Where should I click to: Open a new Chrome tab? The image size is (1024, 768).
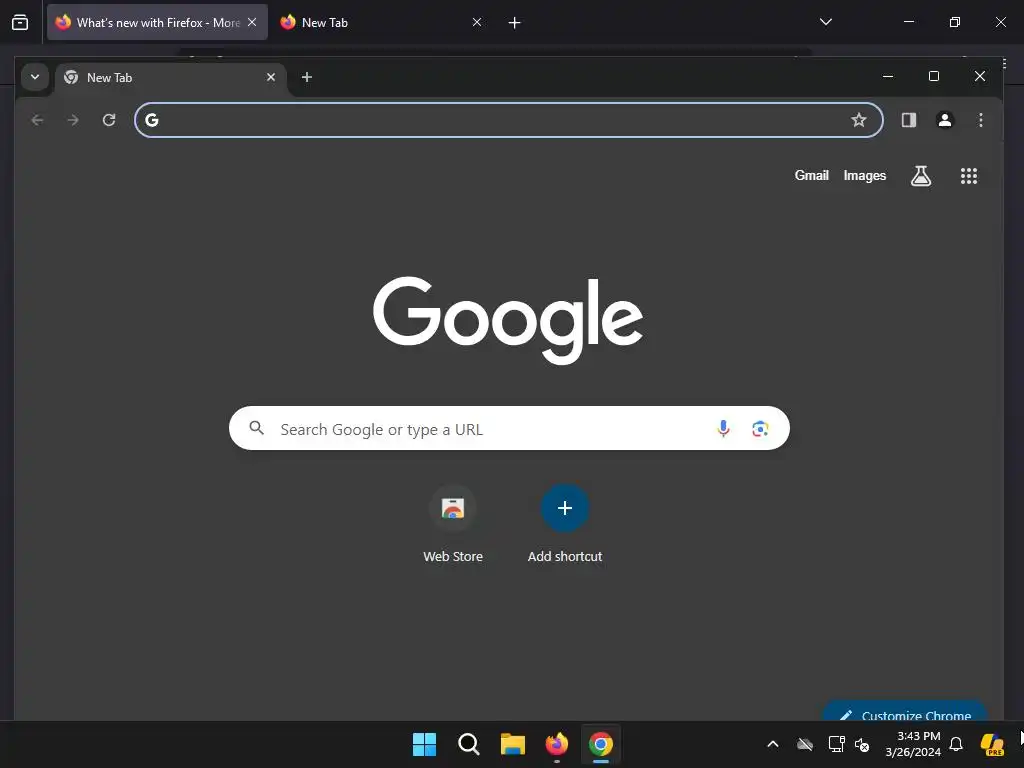[x=306, y=77]
